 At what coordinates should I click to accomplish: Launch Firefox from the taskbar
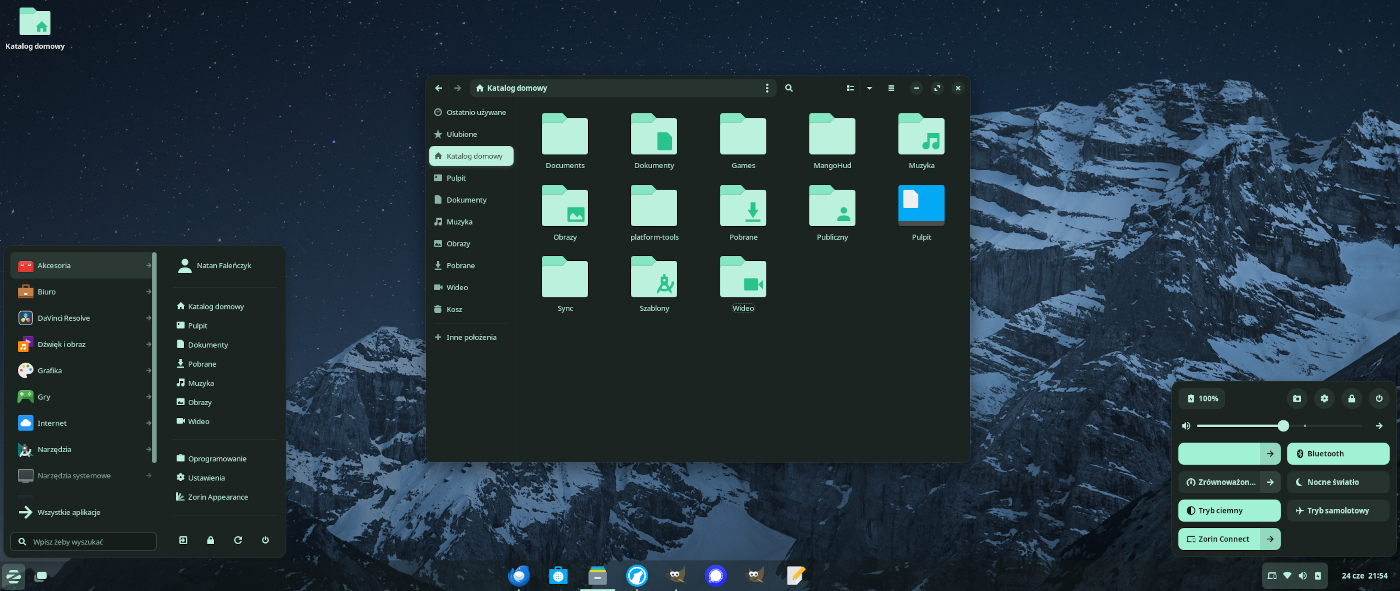click(637, 575)
